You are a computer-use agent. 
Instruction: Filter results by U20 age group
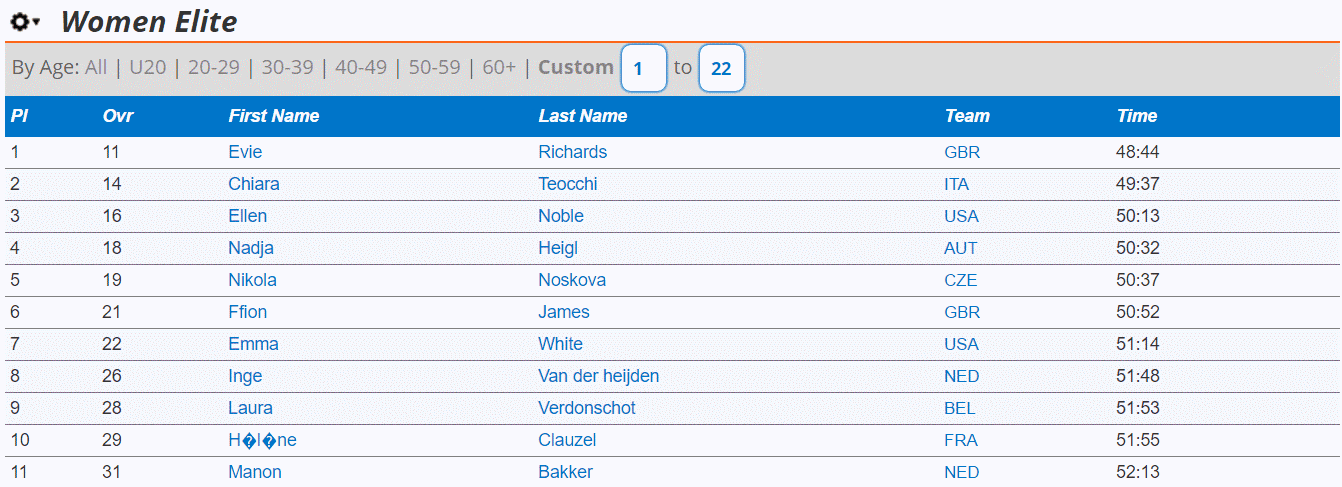(x=148, y=67)
